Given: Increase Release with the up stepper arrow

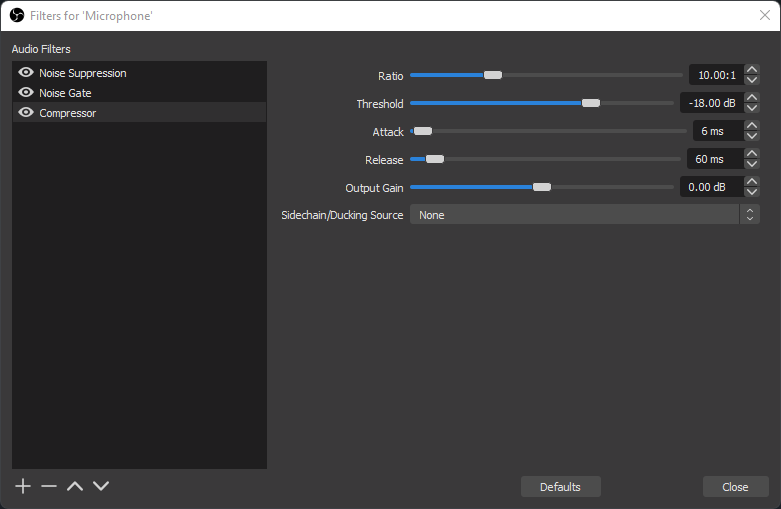Looking at the screenshot, I should coord(752,153).
